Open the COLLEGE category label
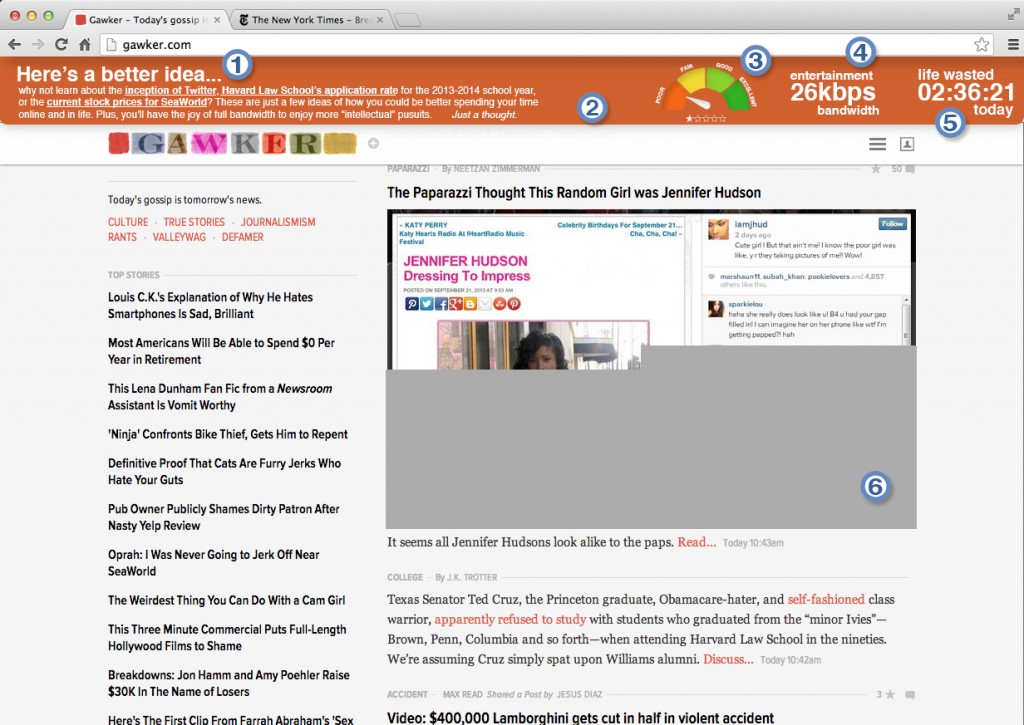This screenshot has width=1024, height=725. tap(405, 577)
